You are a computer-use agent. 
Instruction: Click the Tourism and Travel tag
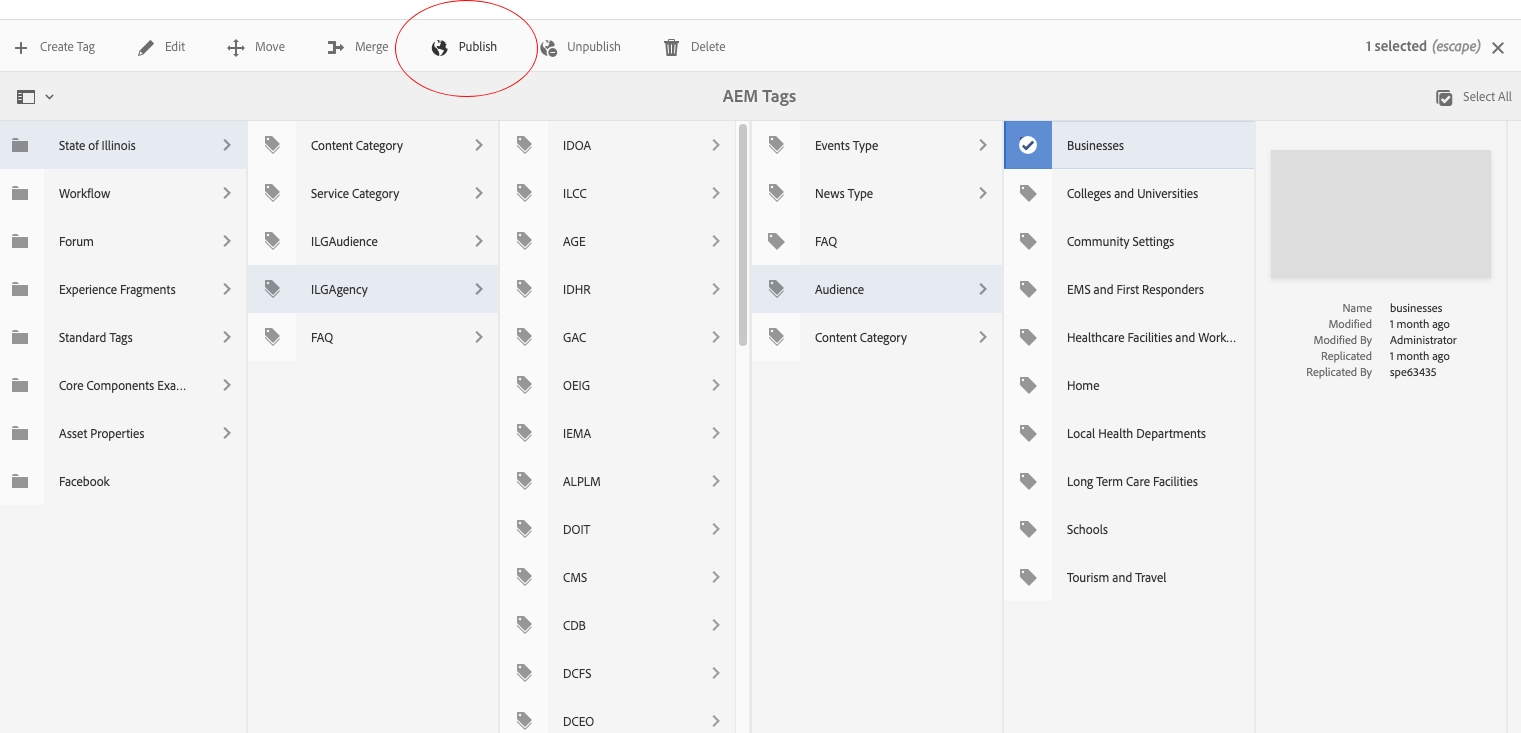(1116, 577)
